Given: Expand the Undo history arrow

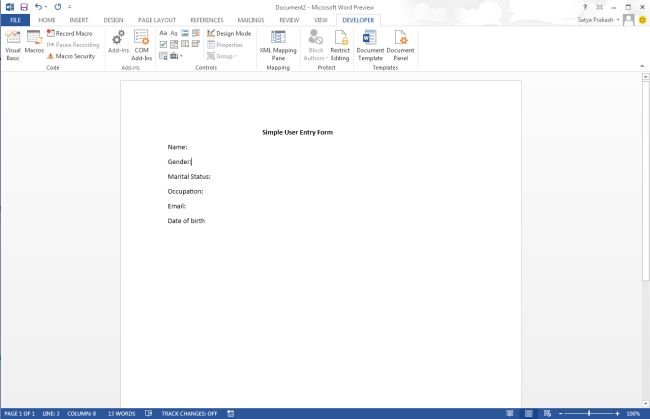Looking at the screenshot, I should click(46, 7).
